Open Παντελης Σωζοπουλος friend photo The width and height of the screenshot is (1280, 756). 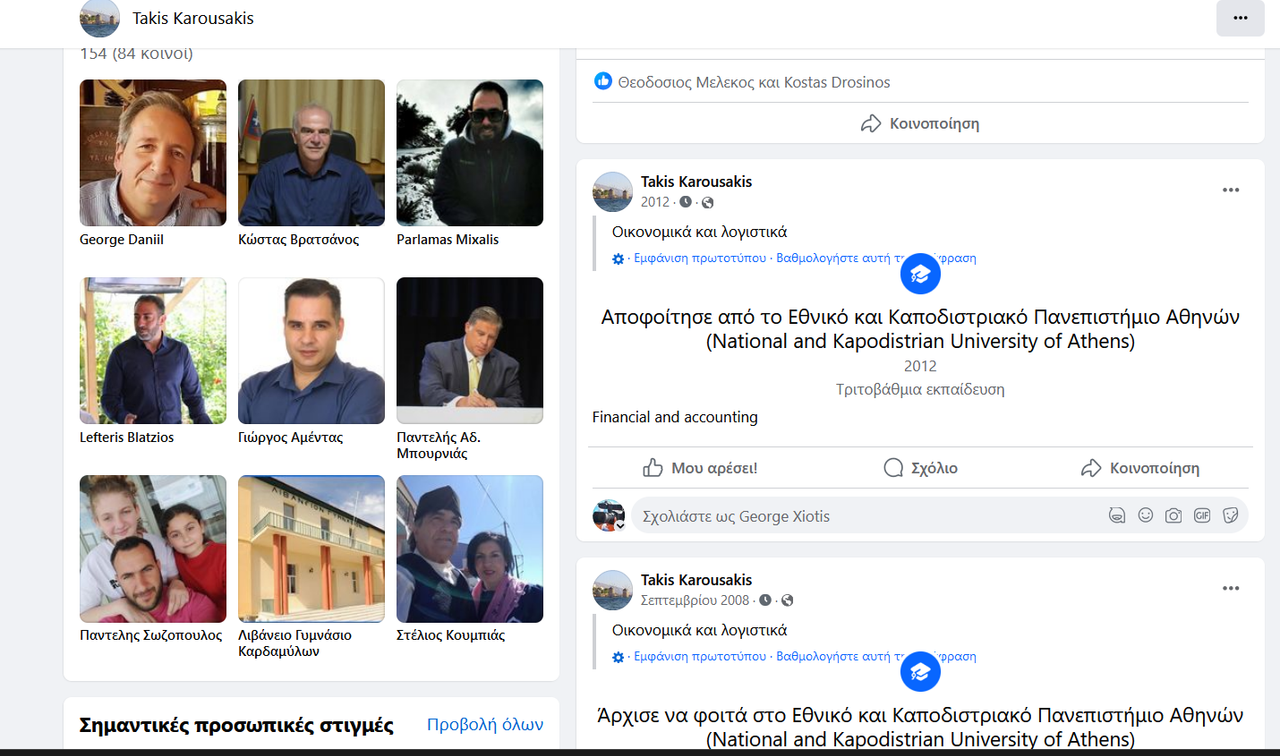click(153, 549)
